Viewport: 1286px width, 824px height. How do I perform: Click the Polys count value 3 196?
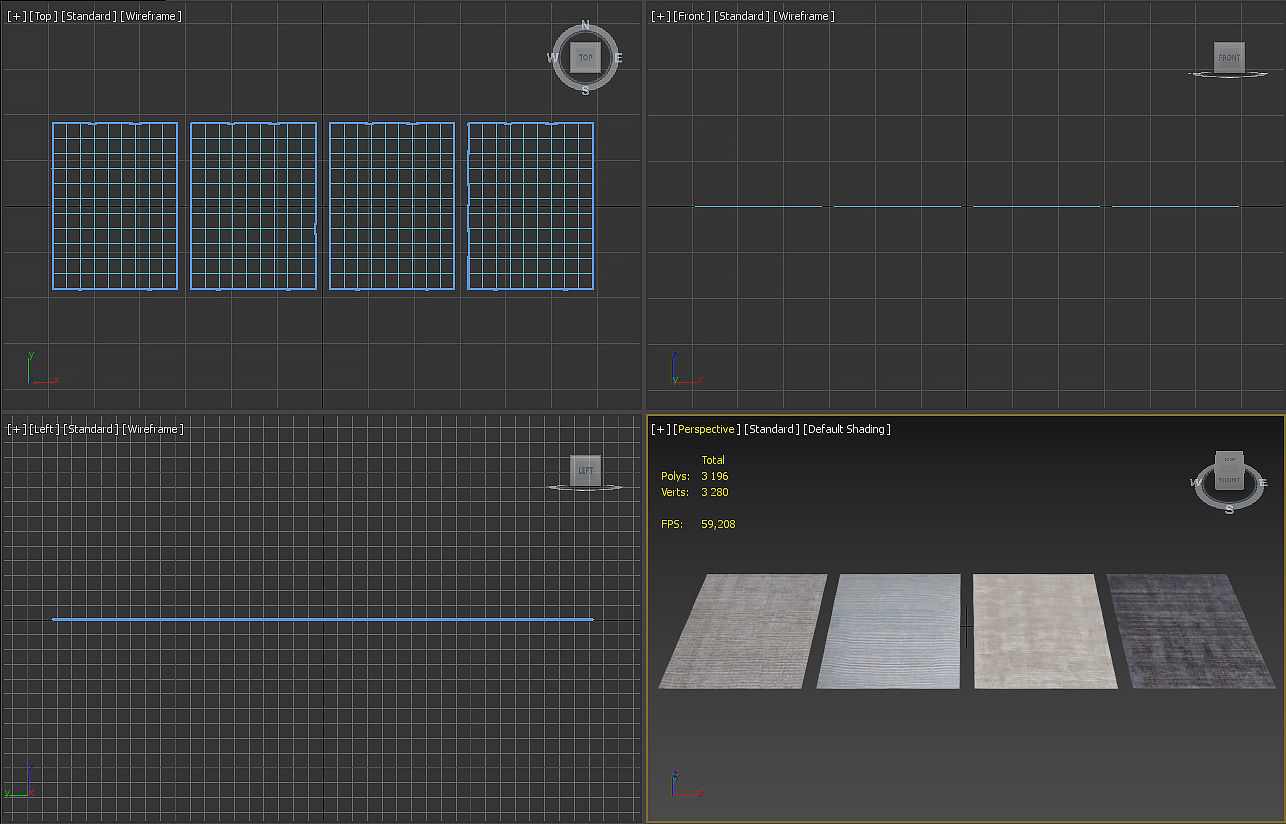pyautogui.click(x=714, y=476)
